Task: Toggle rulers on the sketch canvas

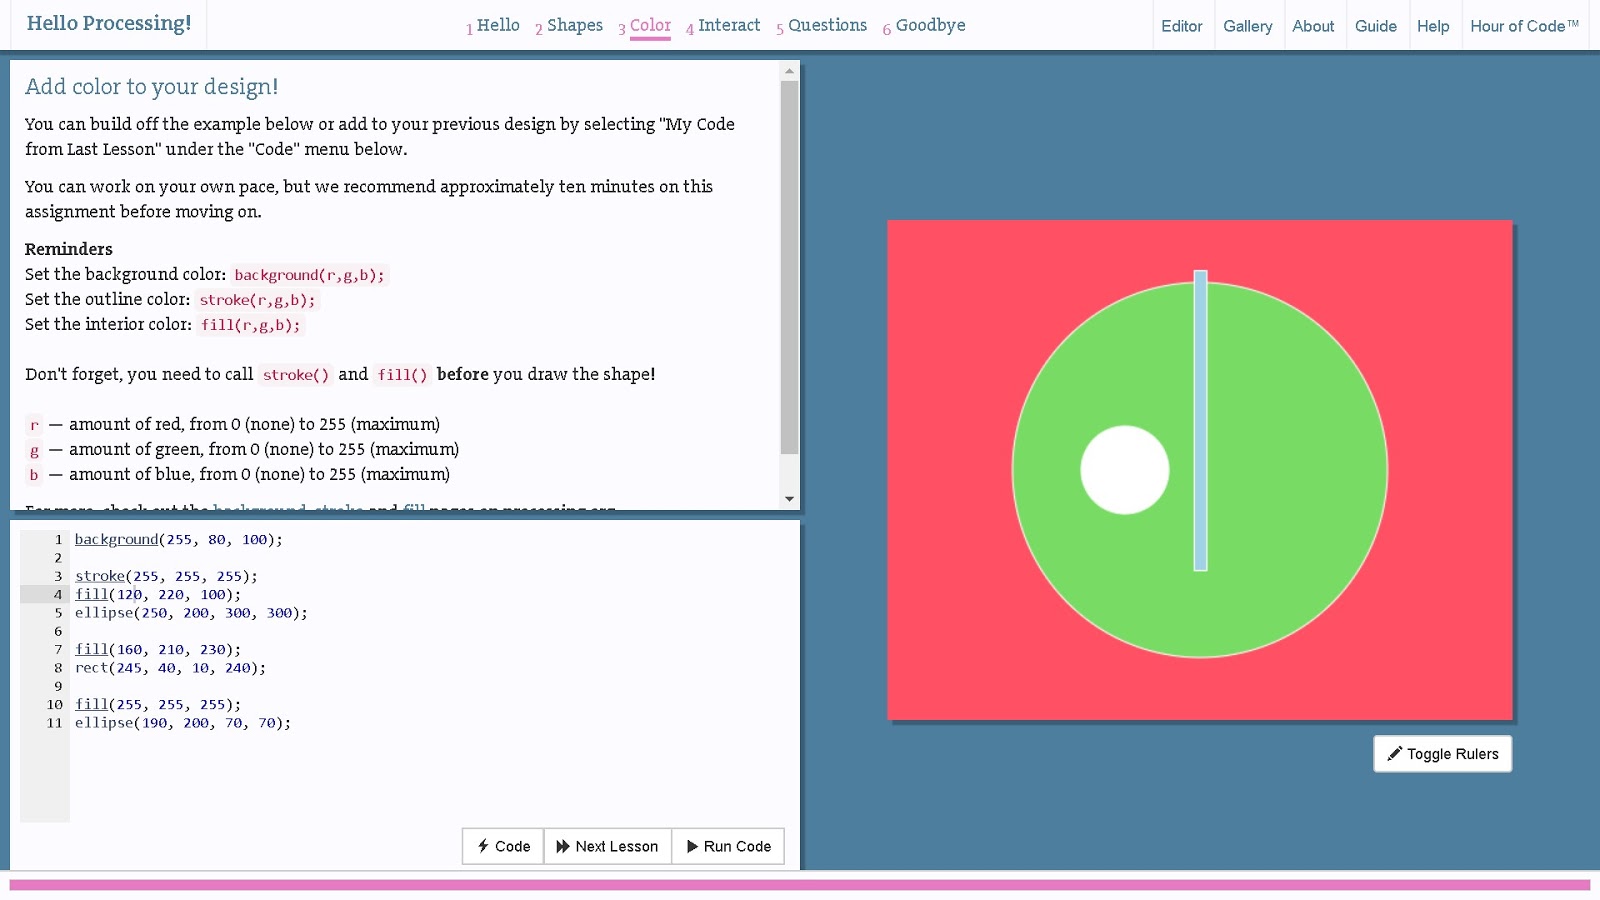Action: [1442, 753]
